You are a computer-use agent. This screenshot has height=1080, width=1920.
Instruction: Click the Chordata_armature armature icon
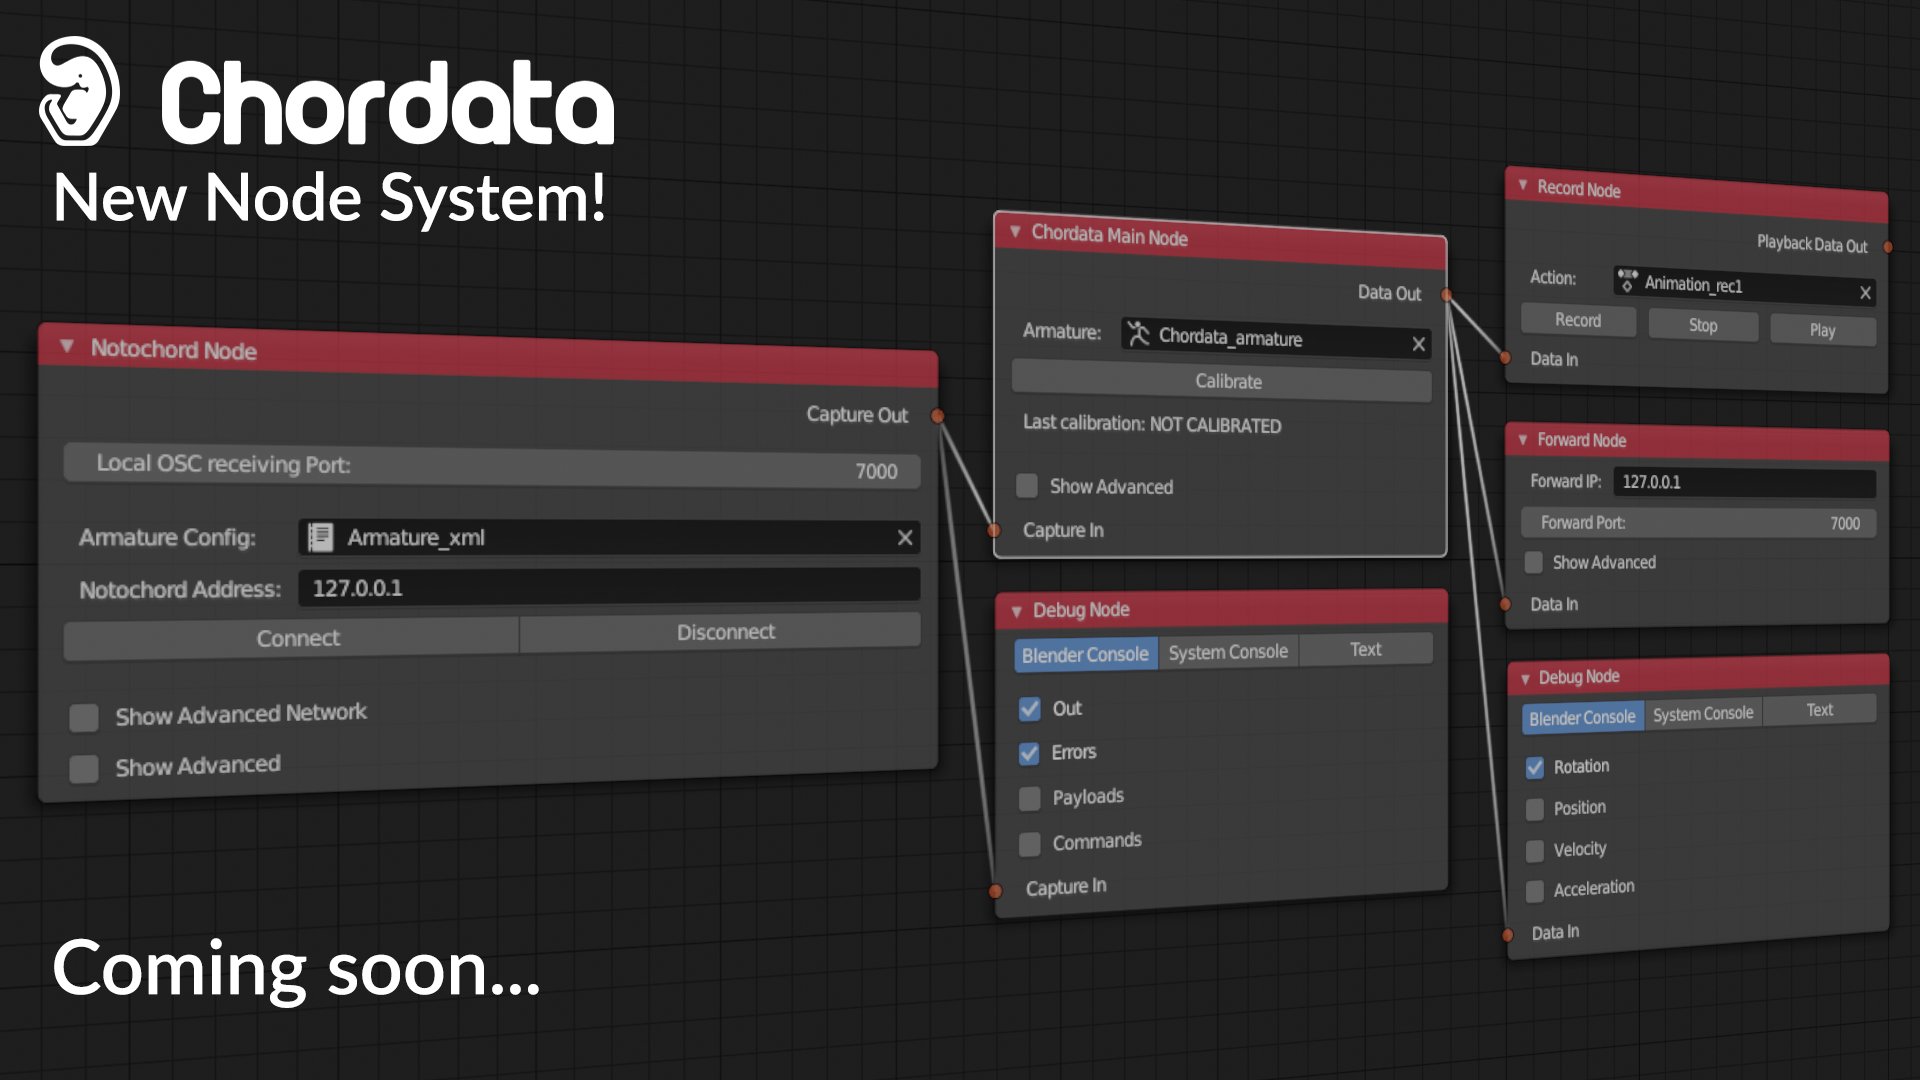point(1138,334)
